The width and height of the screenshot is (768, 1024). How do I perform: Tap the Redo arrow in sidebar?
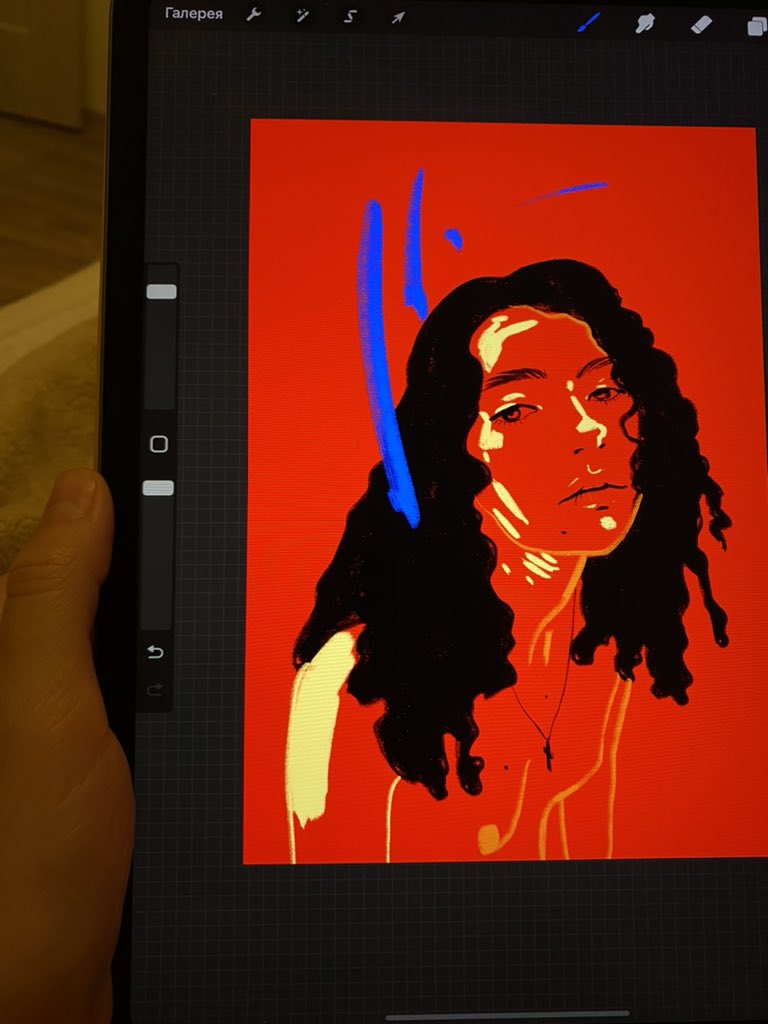[x=154, y=689]
